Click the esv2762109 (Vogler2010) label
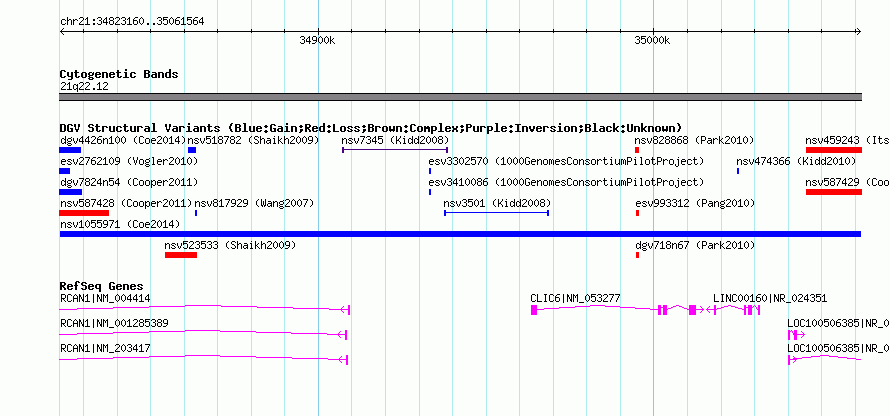The image size is (890, 416). point(129,161)
